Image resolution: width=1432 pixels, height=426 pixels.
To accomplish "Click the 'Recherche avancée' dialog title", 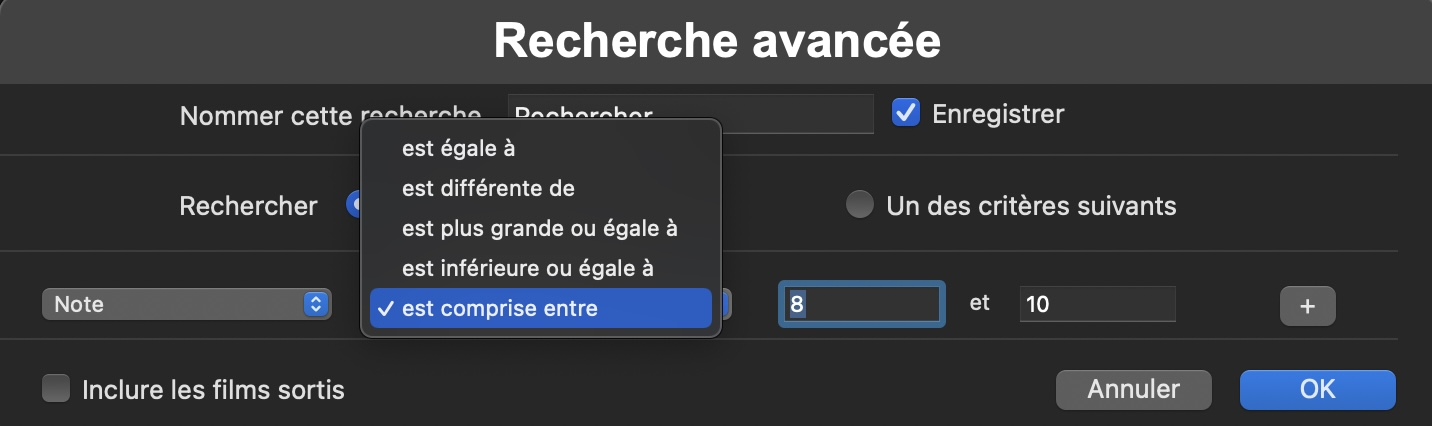I will point(716,40).
